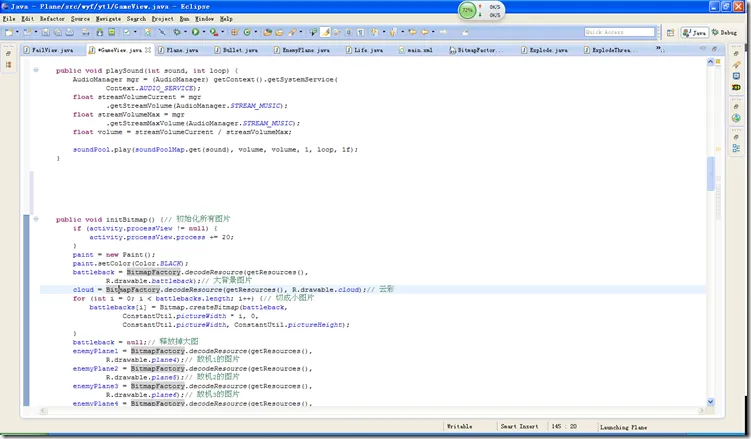Click the New Java Class icon

pos(247,32)
